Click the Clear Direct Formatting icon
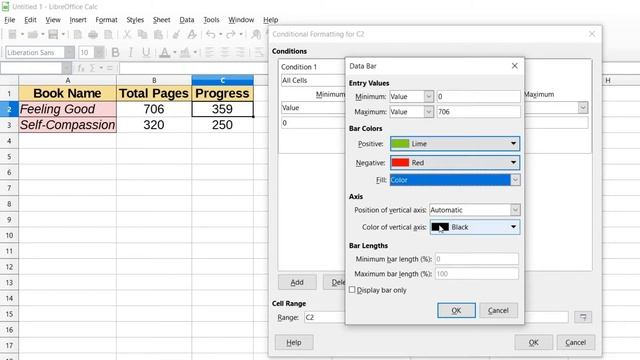The height and width of the screenshot is (360, 640). (x=192, y=35)
